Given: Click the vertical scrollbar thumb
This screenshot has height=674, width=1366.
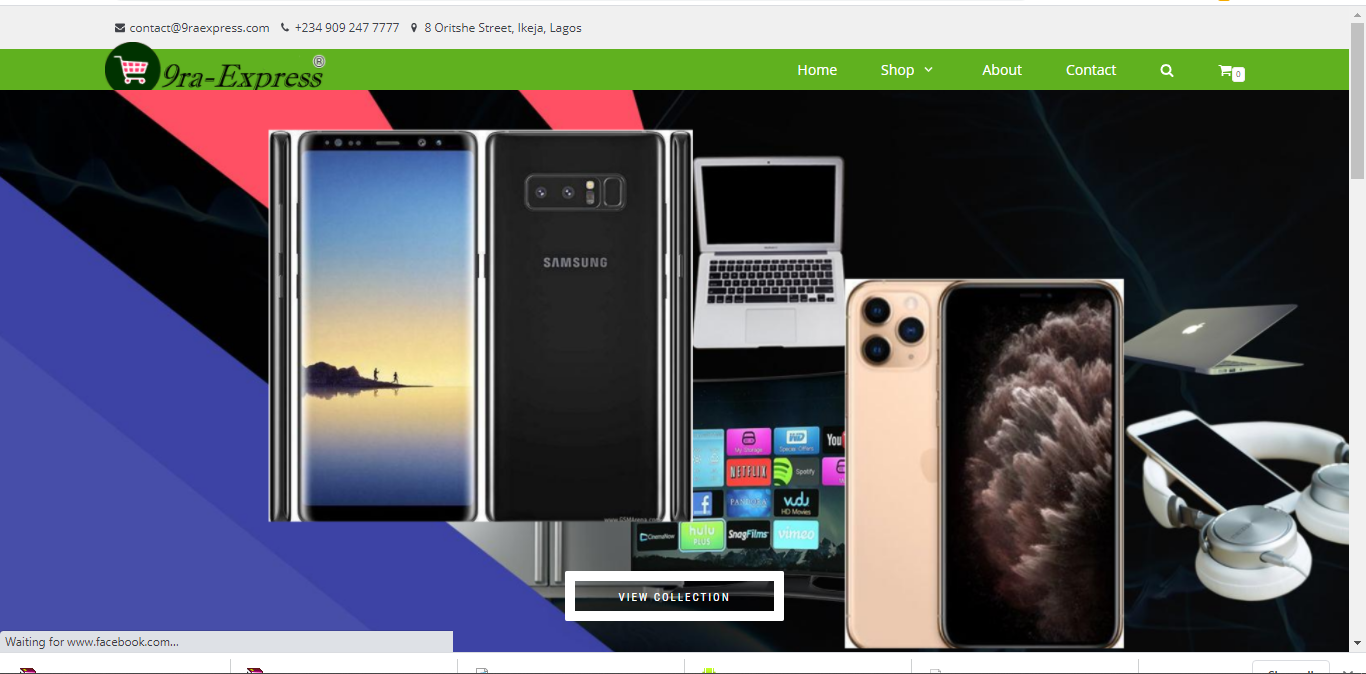Looking at the screenshot, I should coord(1357,100).
